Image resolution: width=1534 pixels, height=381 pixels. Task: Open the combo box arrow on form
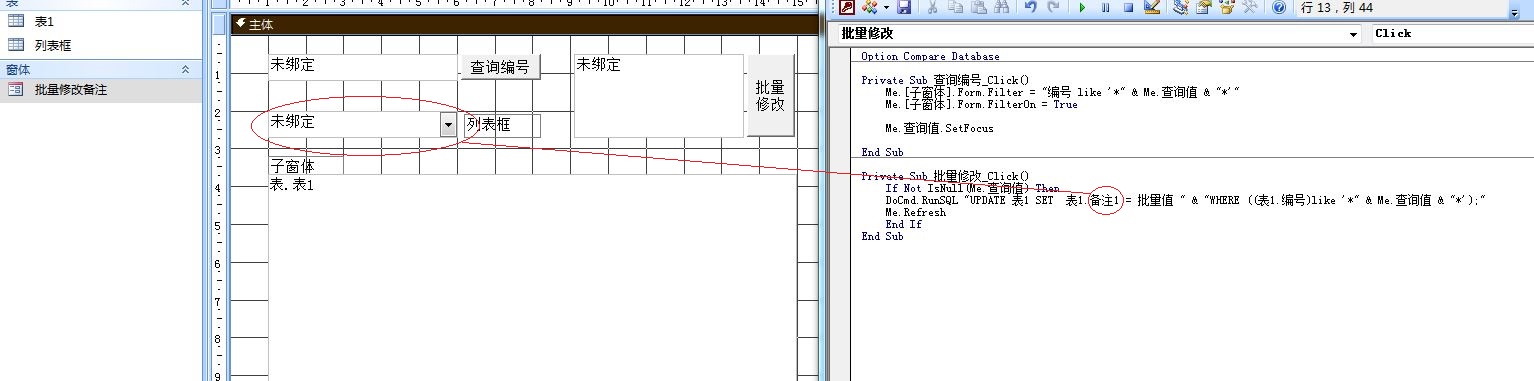pos(449,123)
